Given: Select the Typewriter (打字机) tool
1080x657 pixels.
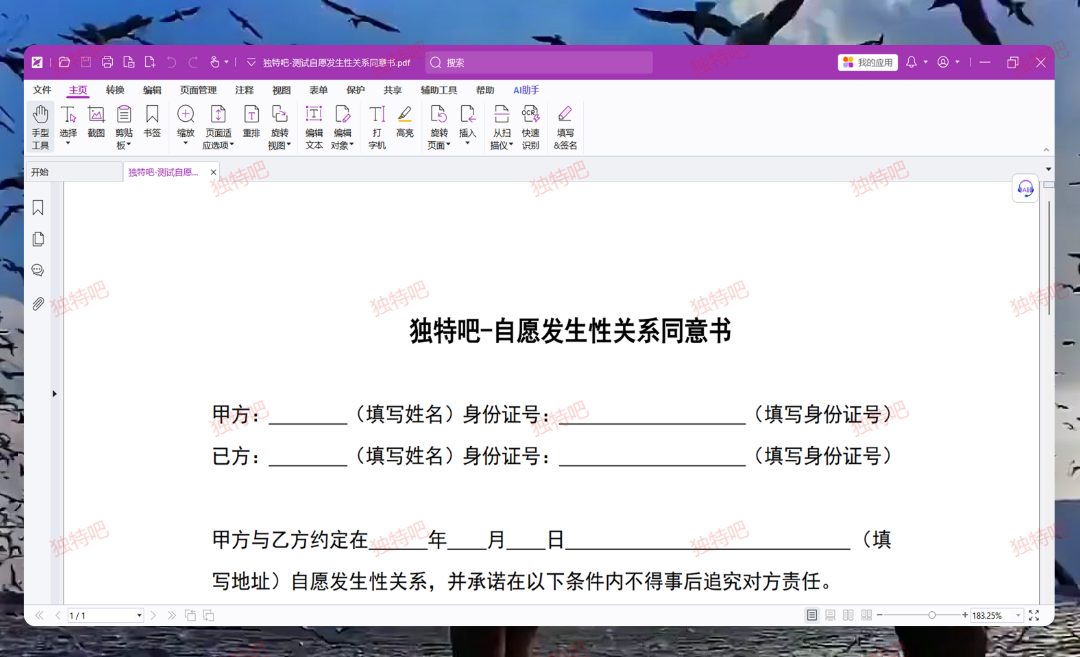Looking at the screenshot, I should click(x=377, y=127).
